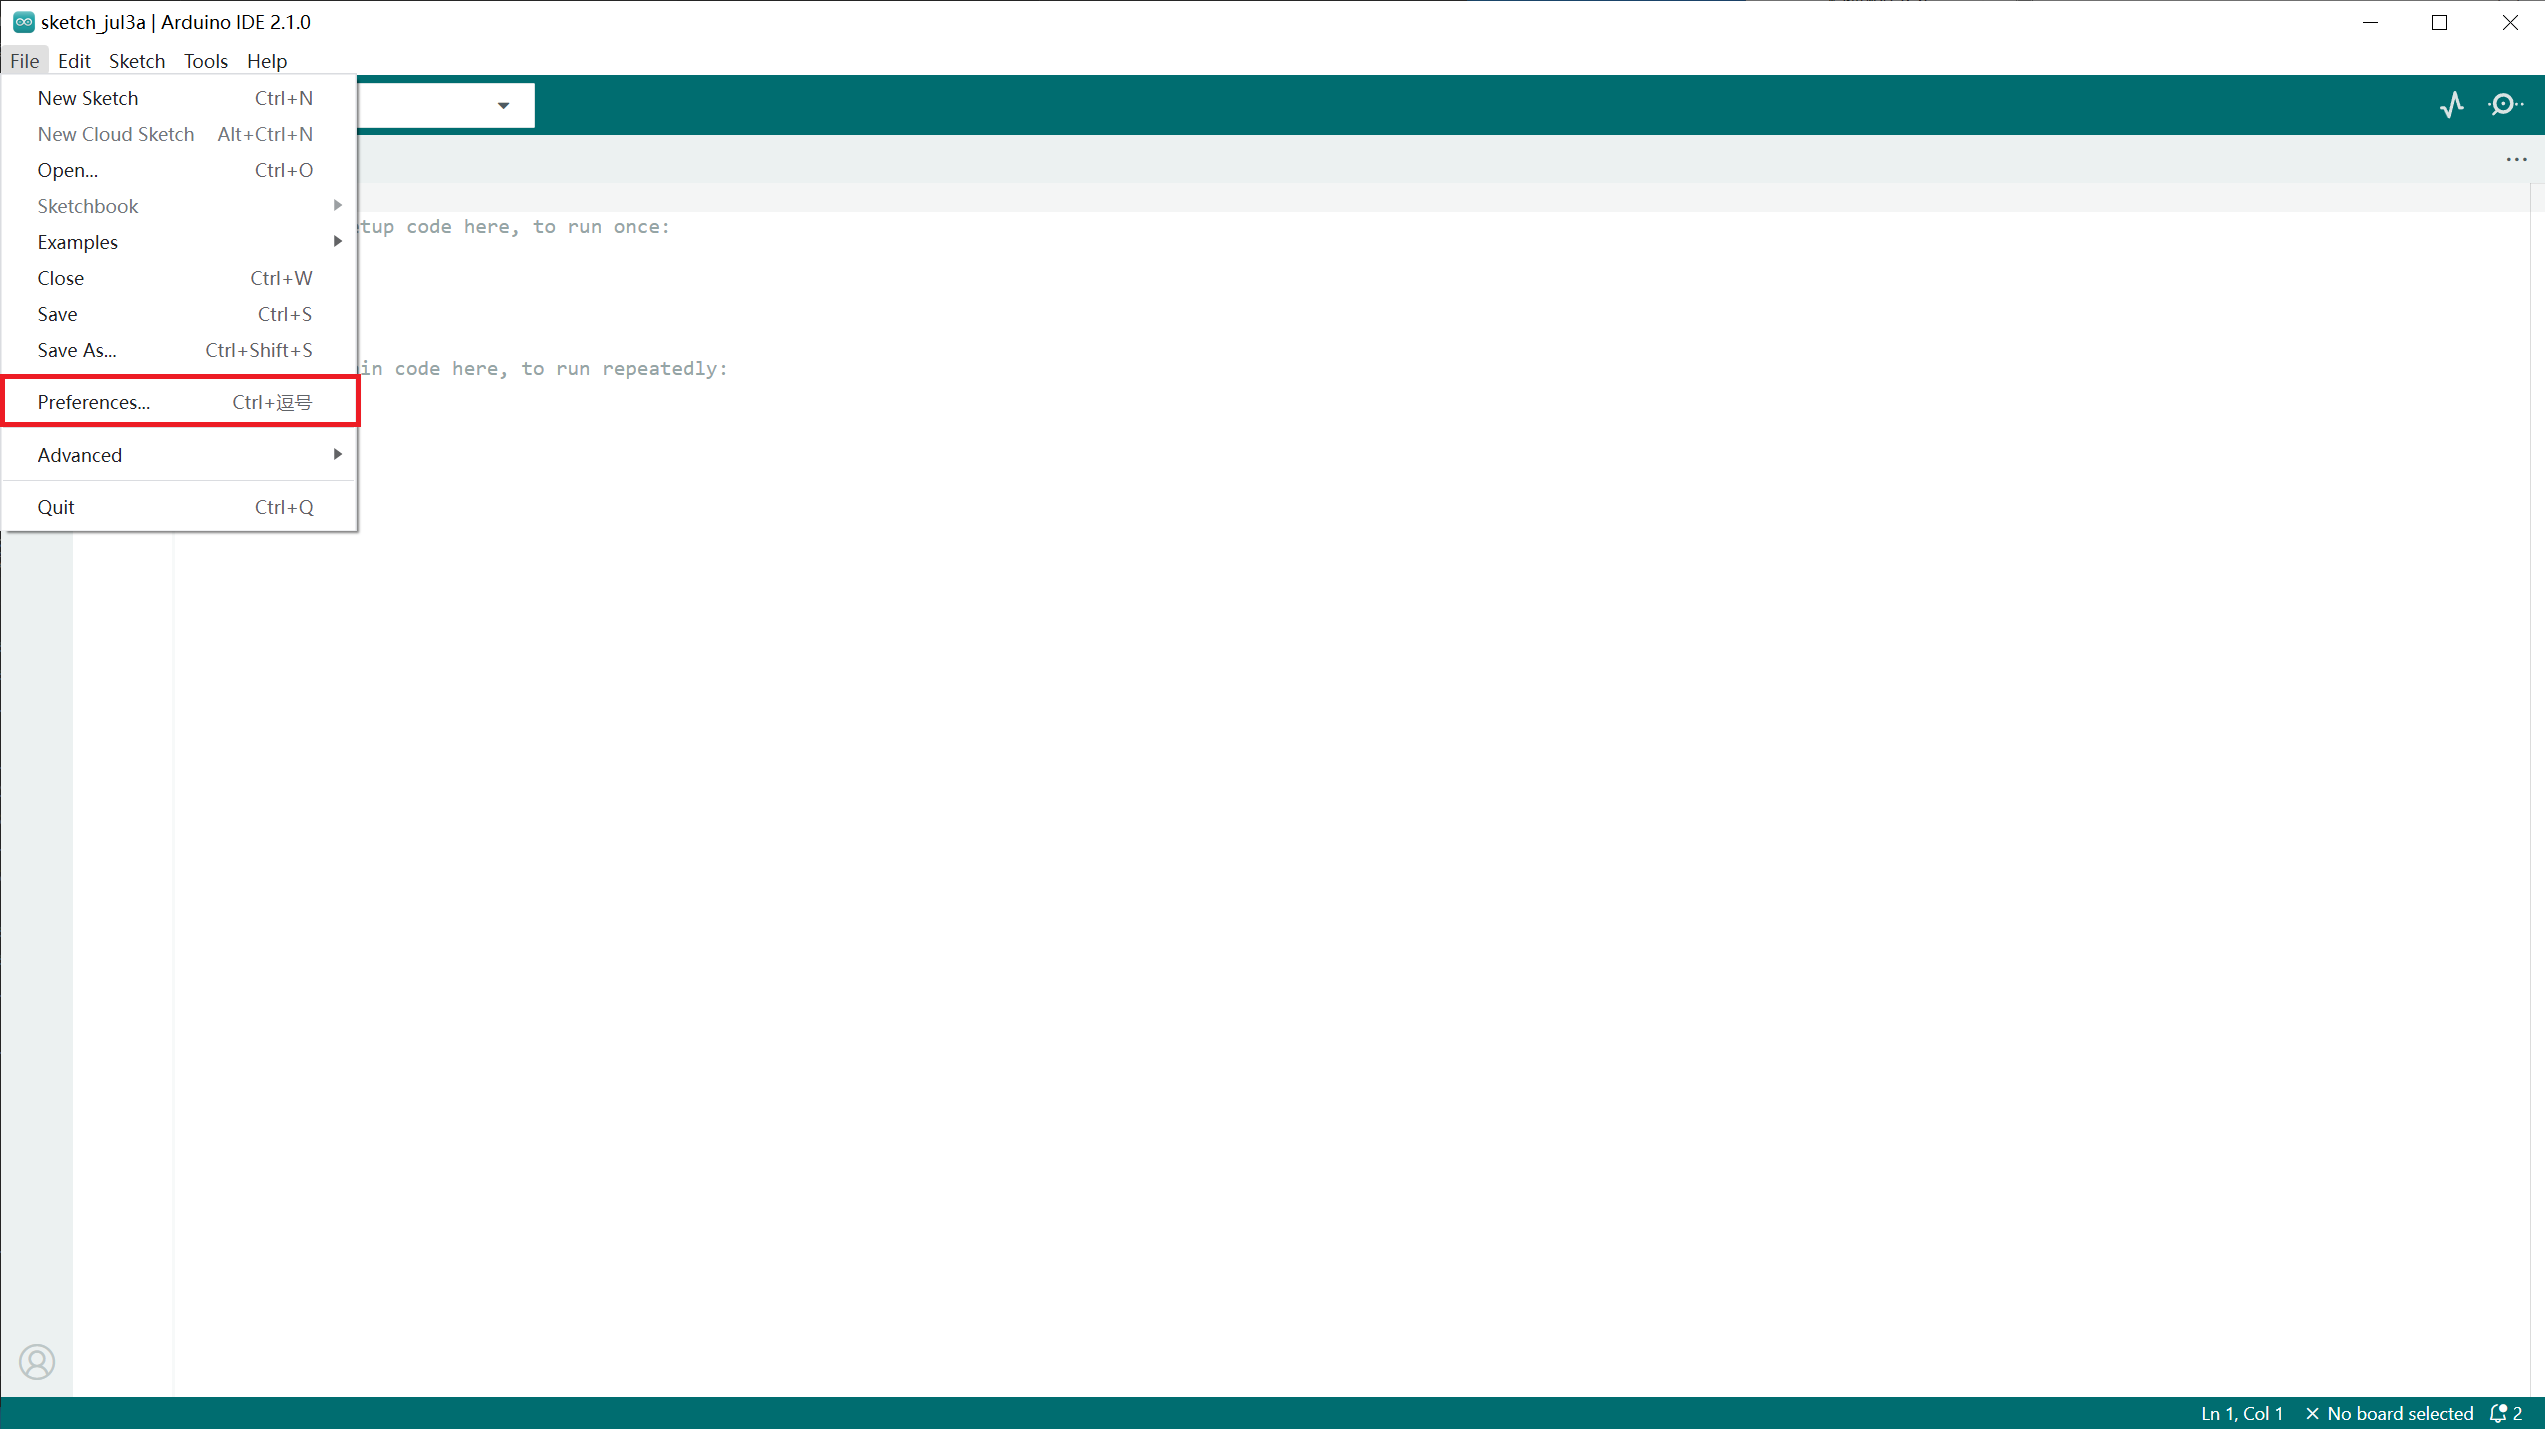Click the No board selected status text

click(x=2399, y=1413)
